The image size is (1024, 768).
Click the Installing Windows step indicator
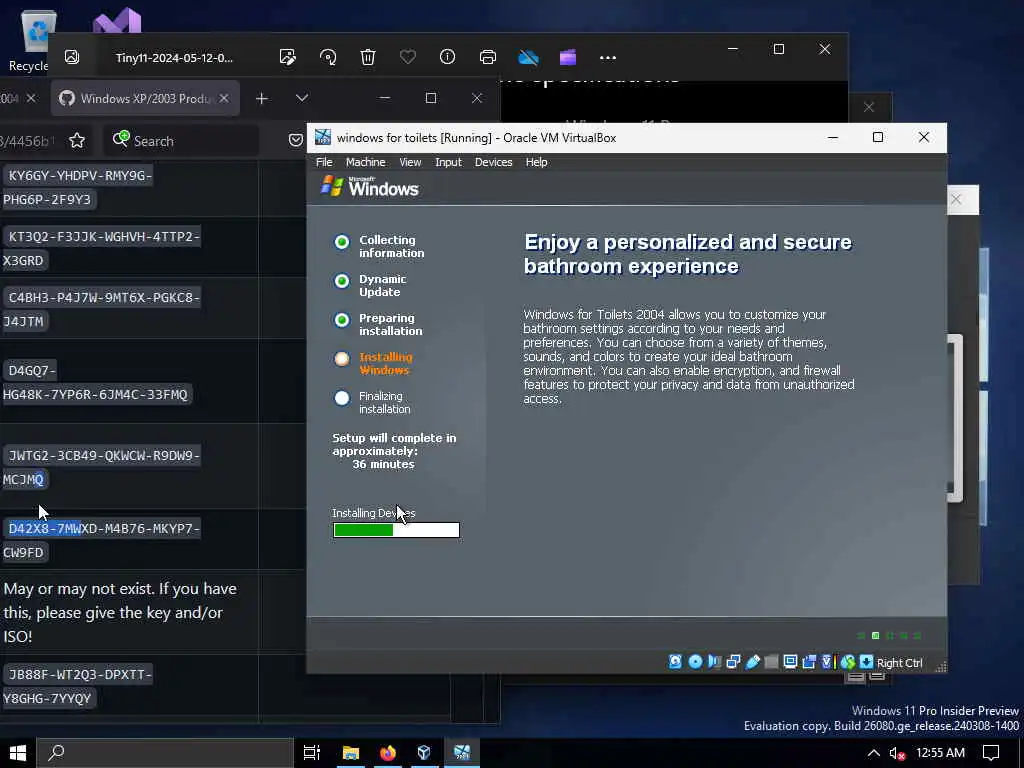pos(342,359)
